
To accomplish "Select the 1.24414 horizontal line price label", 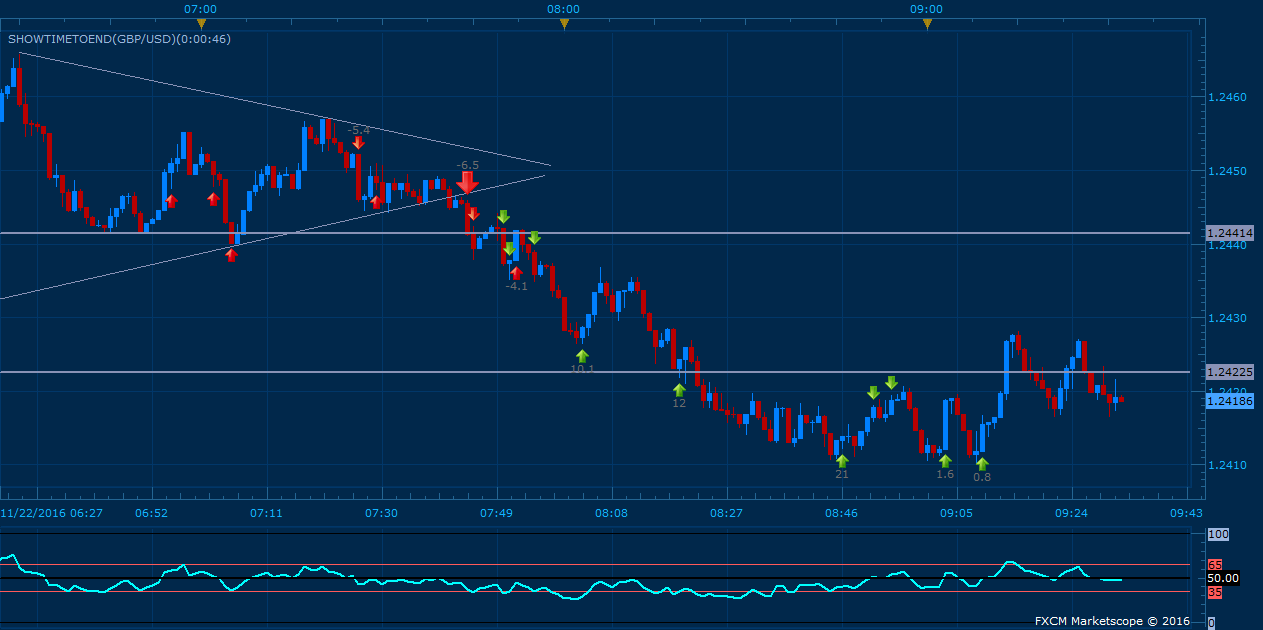I will (1230, 233).
